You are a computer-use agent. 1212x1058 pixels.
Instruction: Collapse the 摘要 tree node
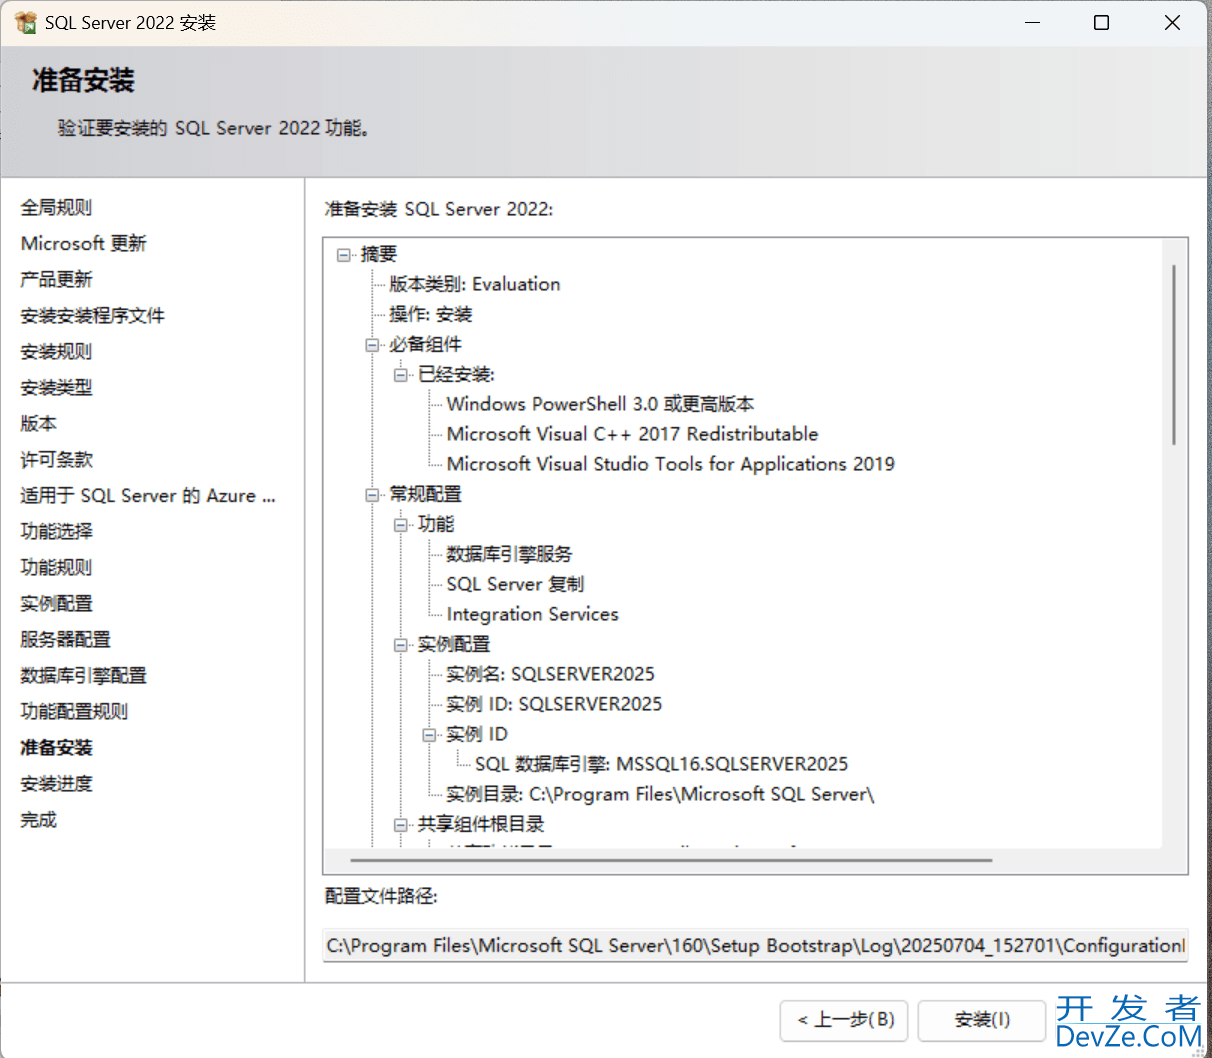pyautogui.click(x=344, y=255)
